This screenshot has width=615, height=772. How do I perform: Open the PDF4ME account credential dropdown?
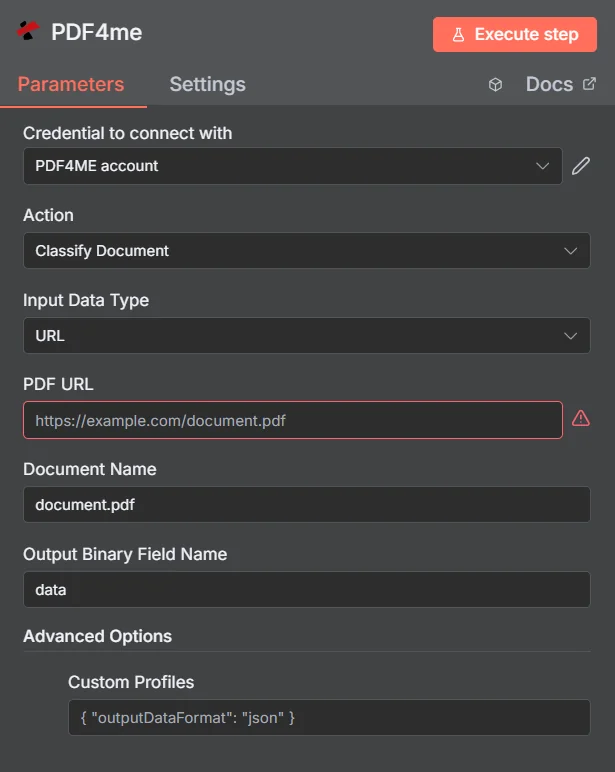pyautogui.click(x=292, y=166)
